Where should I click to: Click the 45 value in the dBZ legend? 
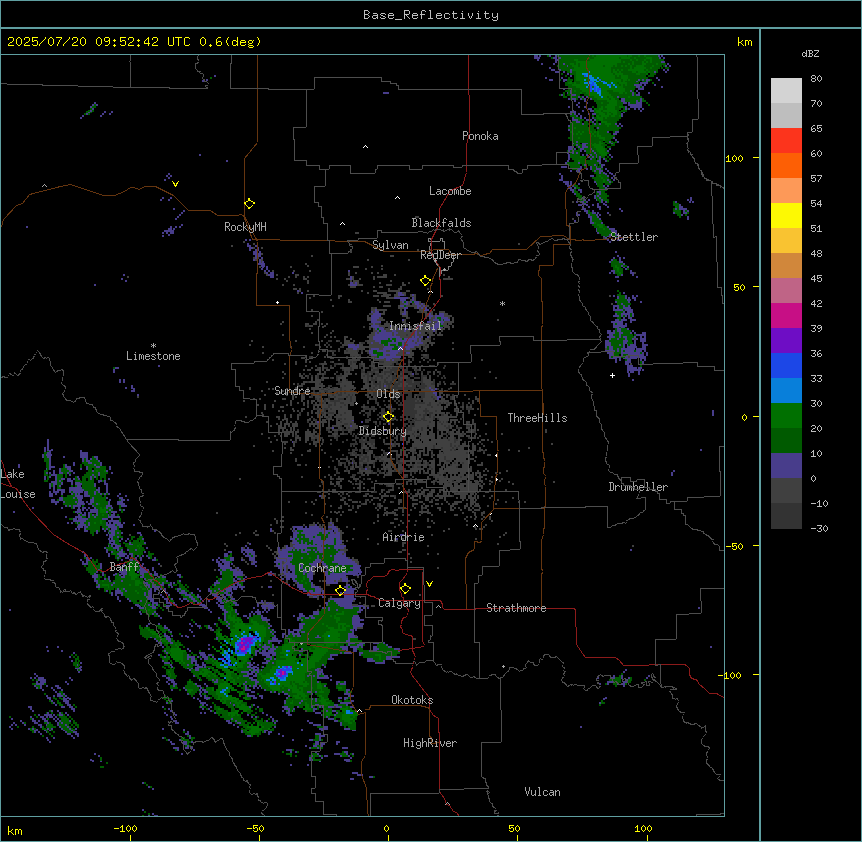pos(816,278)
